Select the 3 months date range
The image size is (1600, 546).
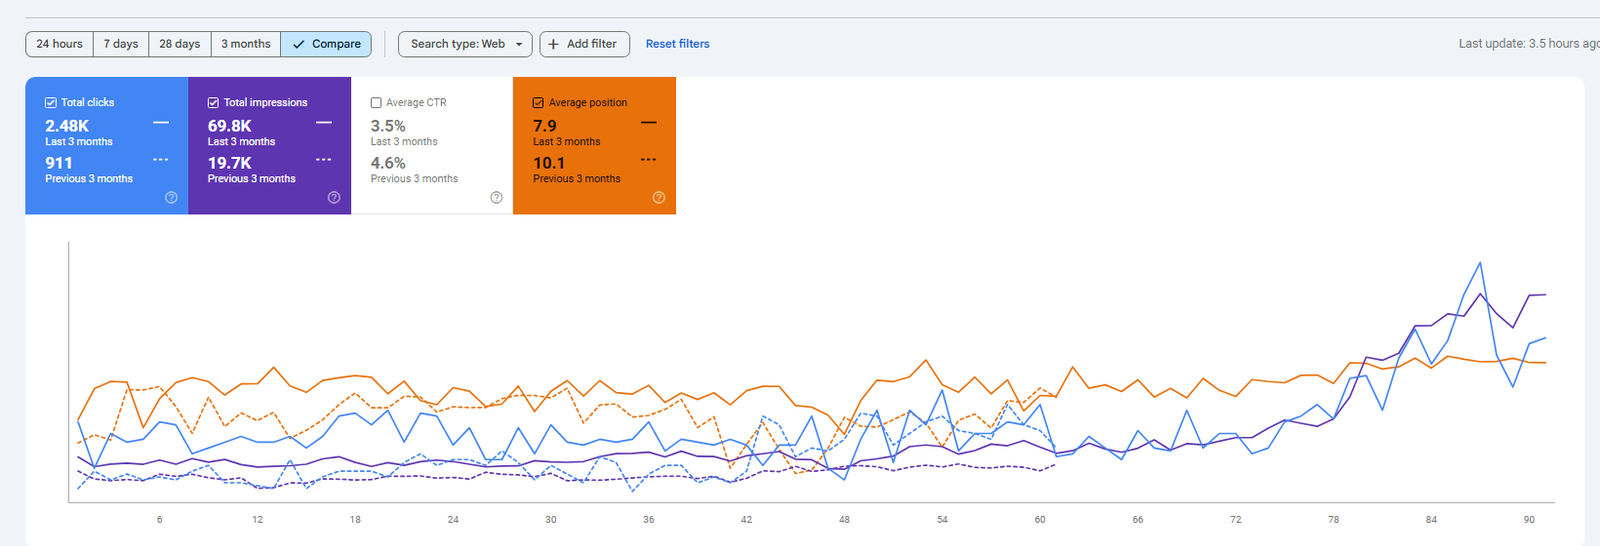pyautogui.click(x=246, y=44)
